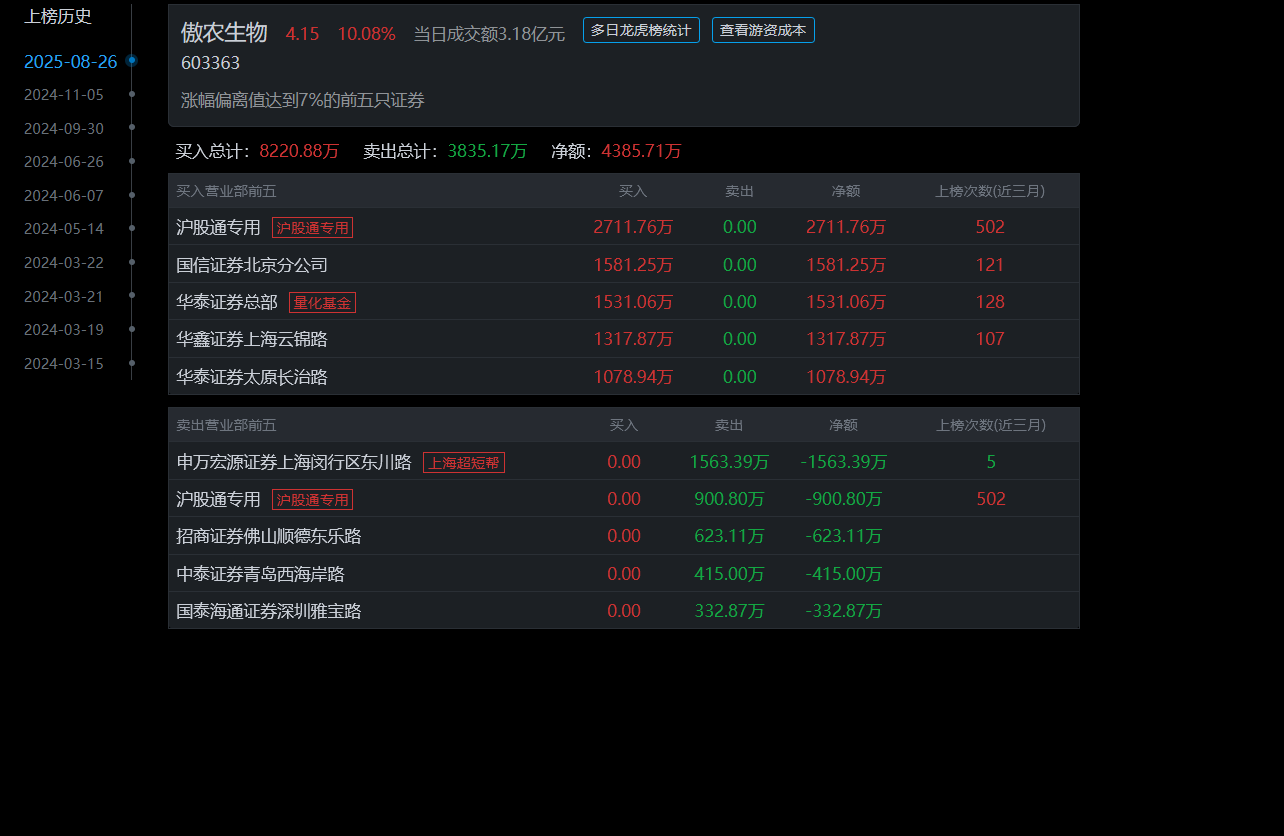Viewport: 1284px width, 836px height.
Task: Click the 332.87万 sell amount cell
Action: click(729, 611)
